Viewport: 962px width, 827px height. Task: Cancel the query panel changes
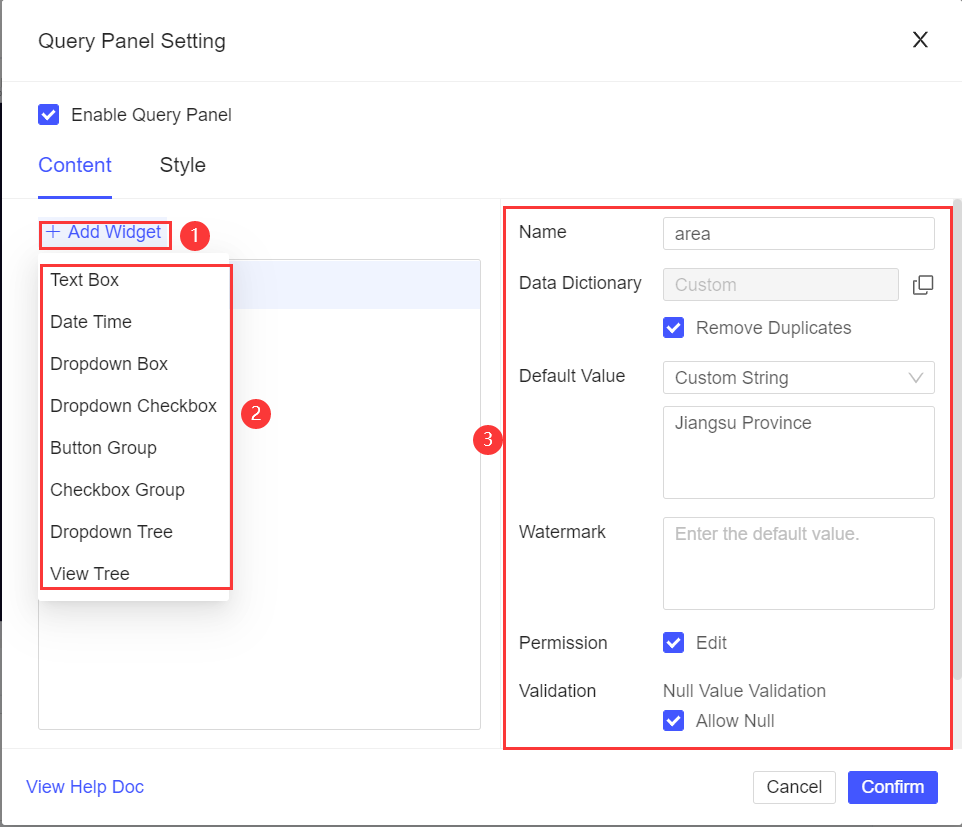click(x=794, y=787)
